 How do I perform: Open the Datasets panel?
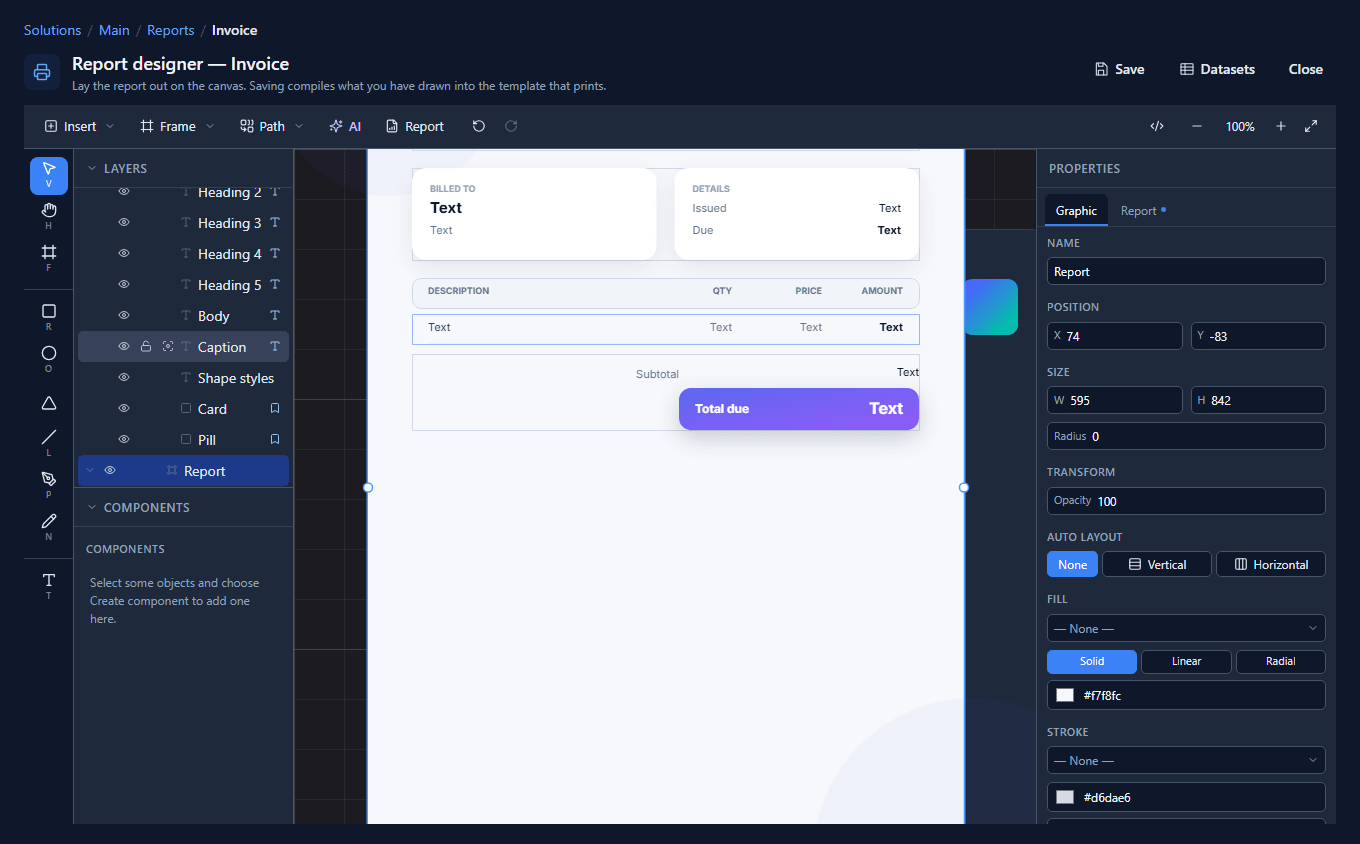(x=1217, y=69)
